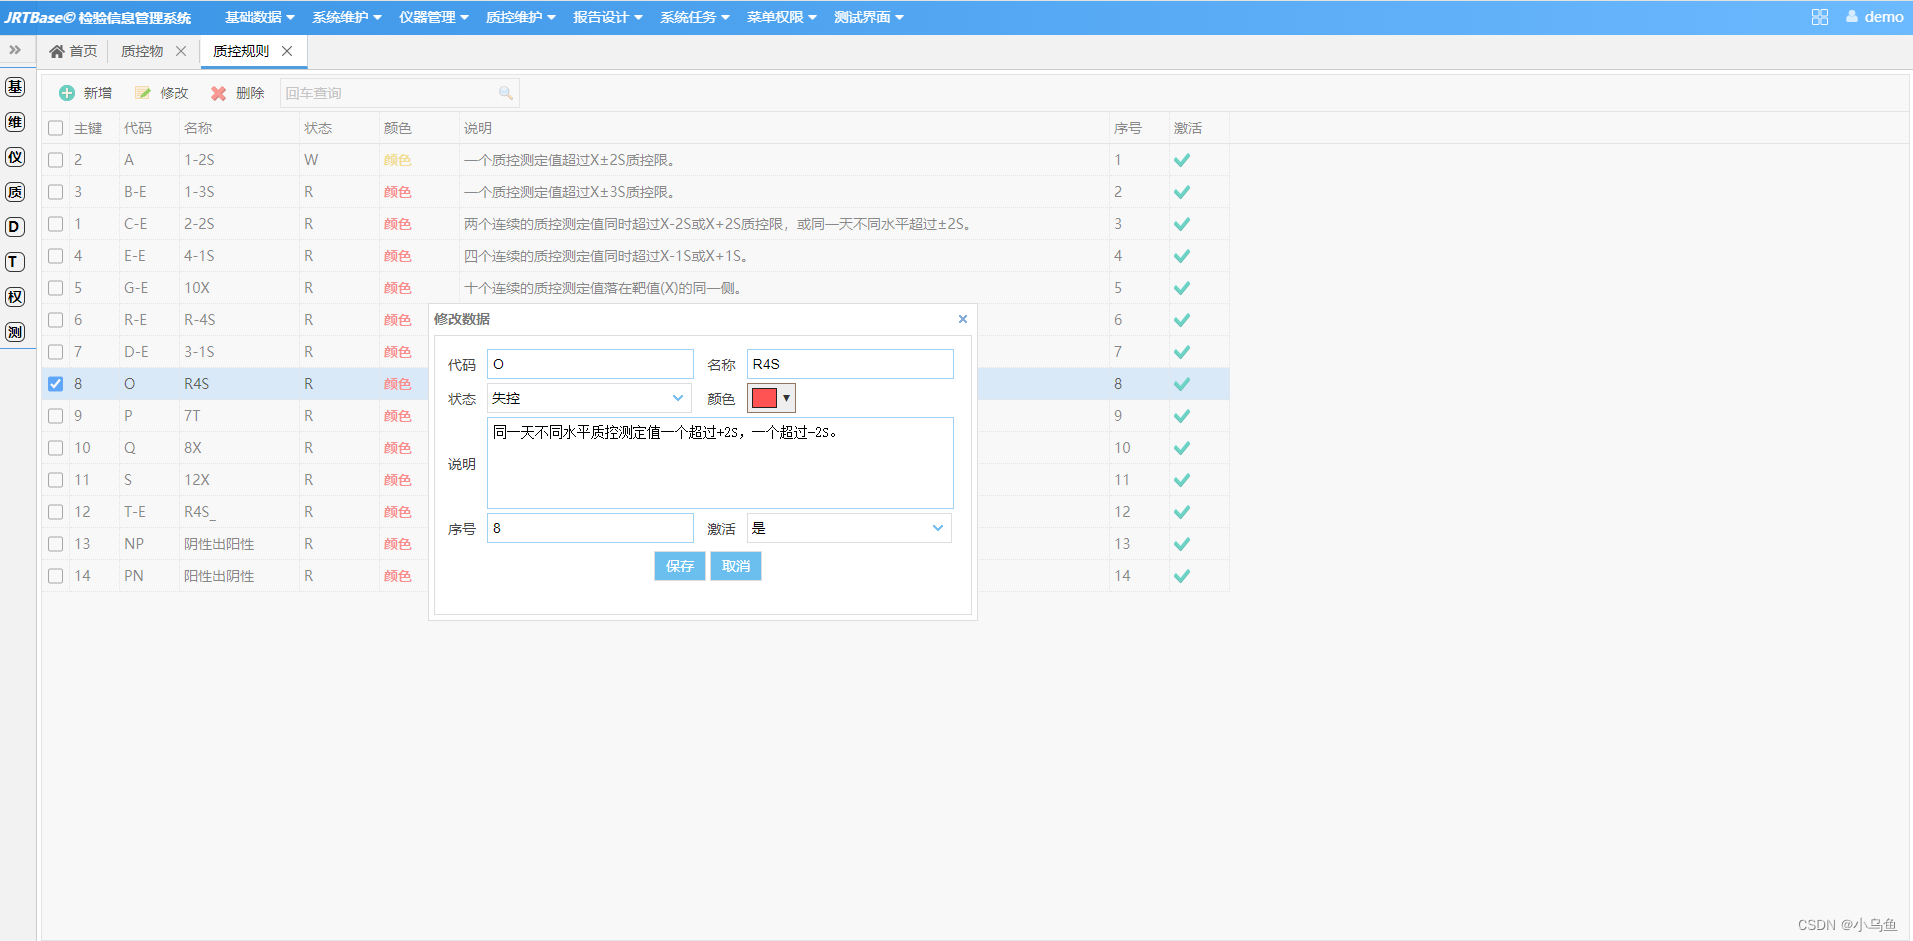Click the 修改 edit pencil icon

point(143,93)
